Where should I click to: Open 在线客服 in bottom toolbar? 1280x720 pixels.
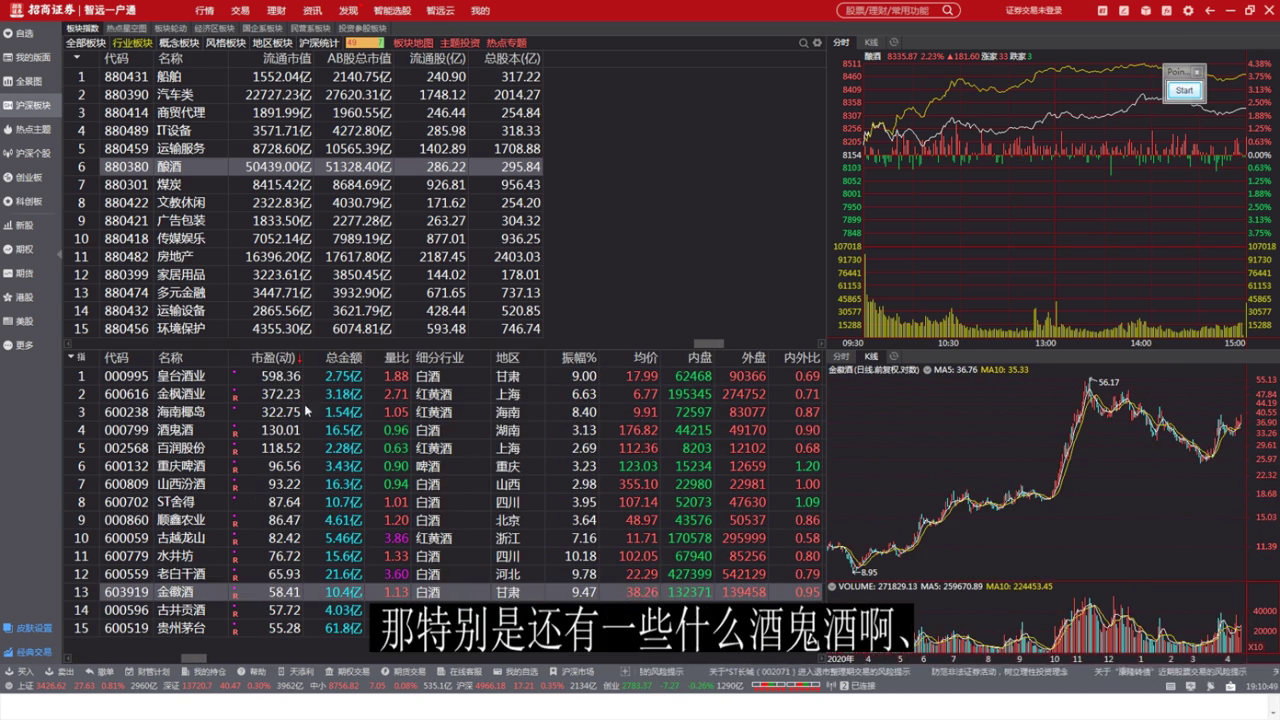(x=461, y=671)
